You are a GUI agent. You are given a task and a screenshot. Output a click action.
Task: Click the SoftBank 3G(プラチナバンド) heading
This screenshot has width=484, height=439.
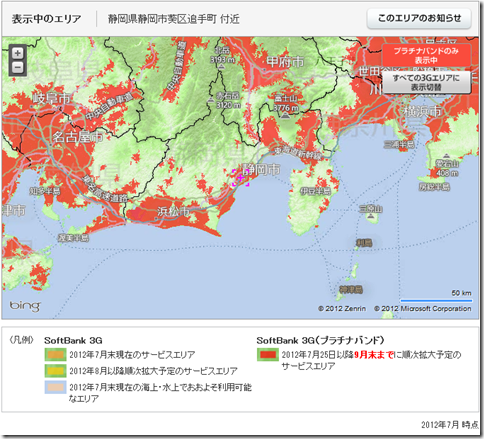coord(321,340)
